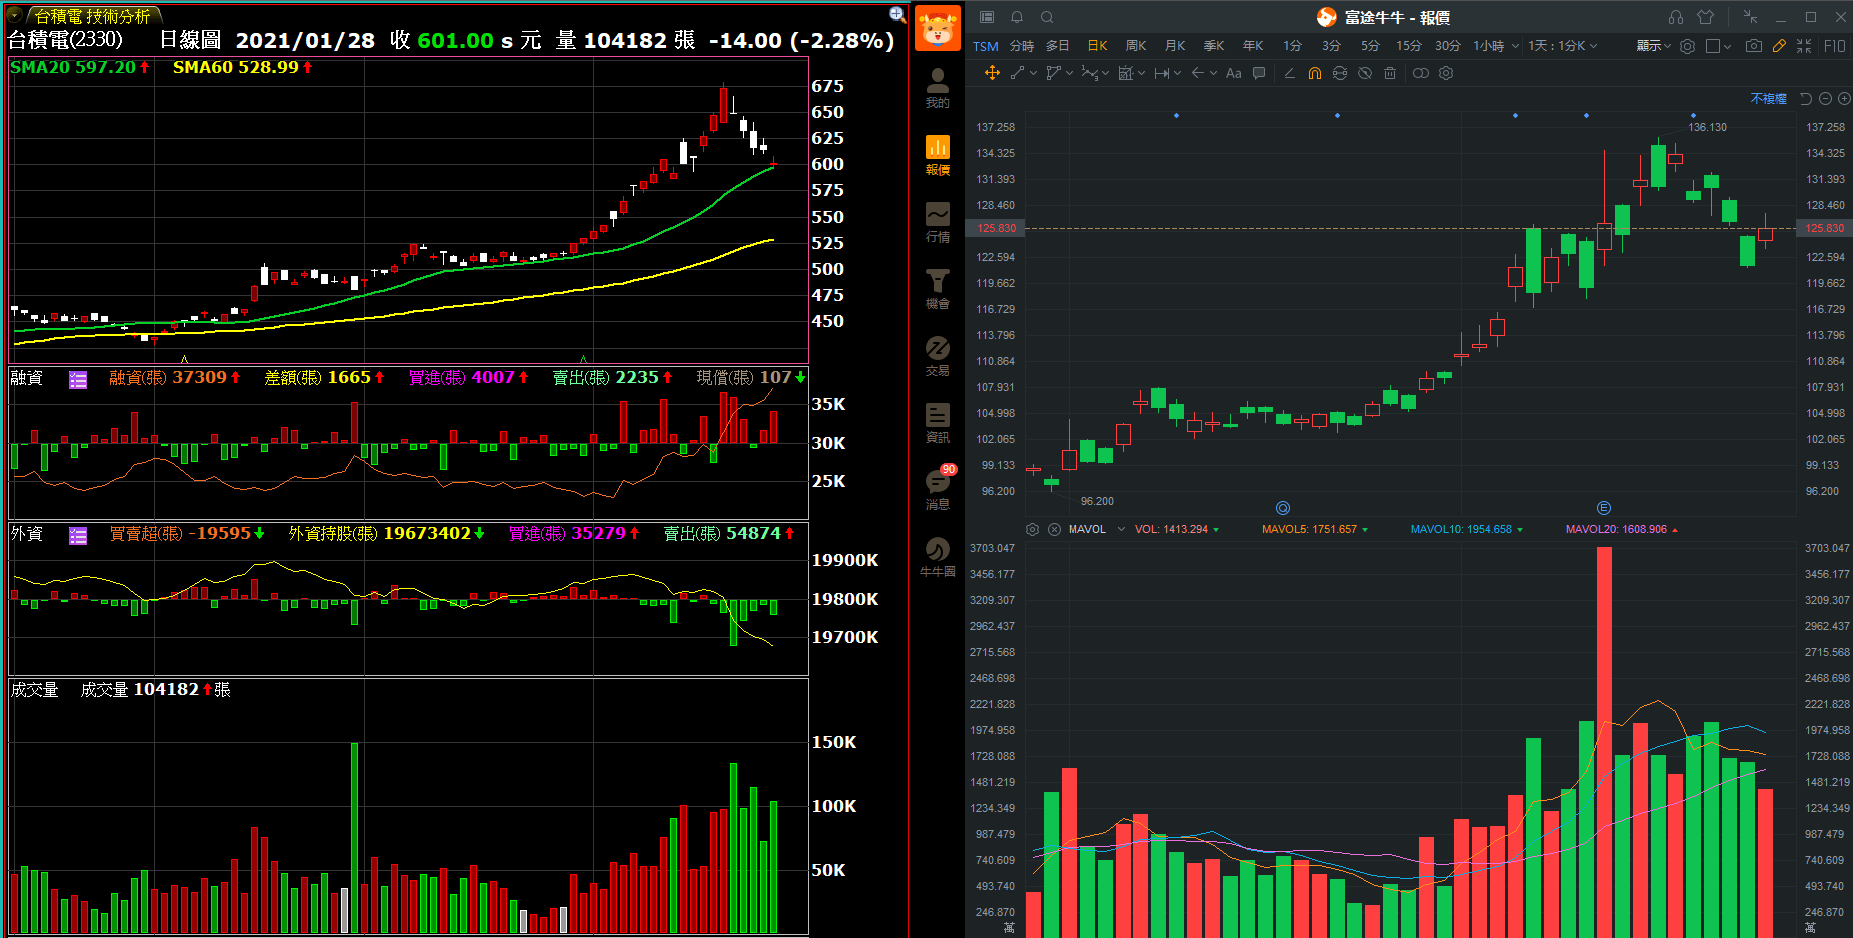This screenshot has height=938, width=1853.
Task: Select the polygon shape drawing tool
Action: tap(1053, 73)
